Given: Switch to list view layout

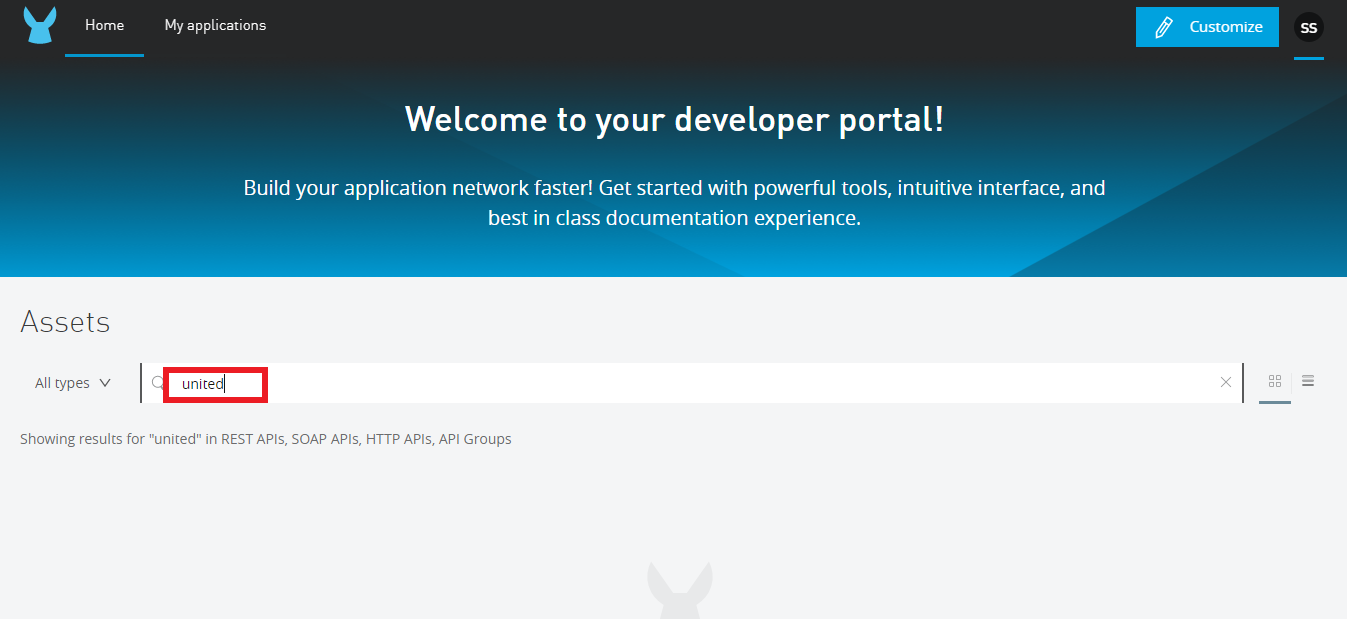Looking at the screenshot, I should pyautogui.click(x=1308, y=381).
